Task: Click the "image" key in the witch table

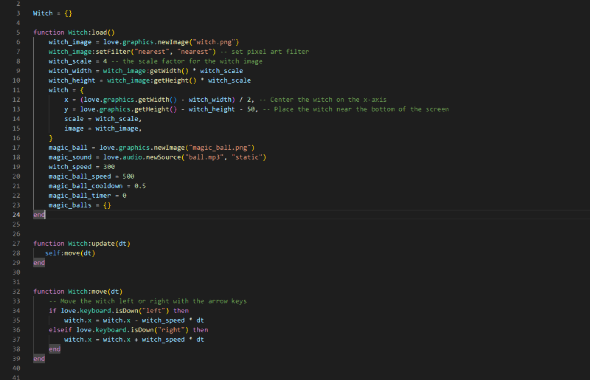Action: 74,129
